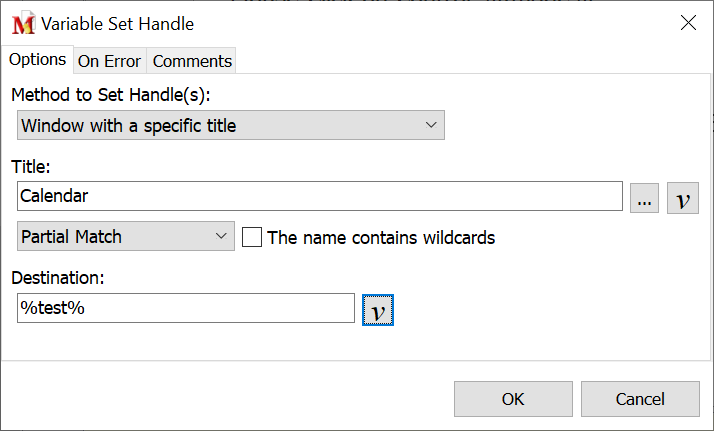Expand the Method to Set Handle dropdown

(x=231, y=125)
